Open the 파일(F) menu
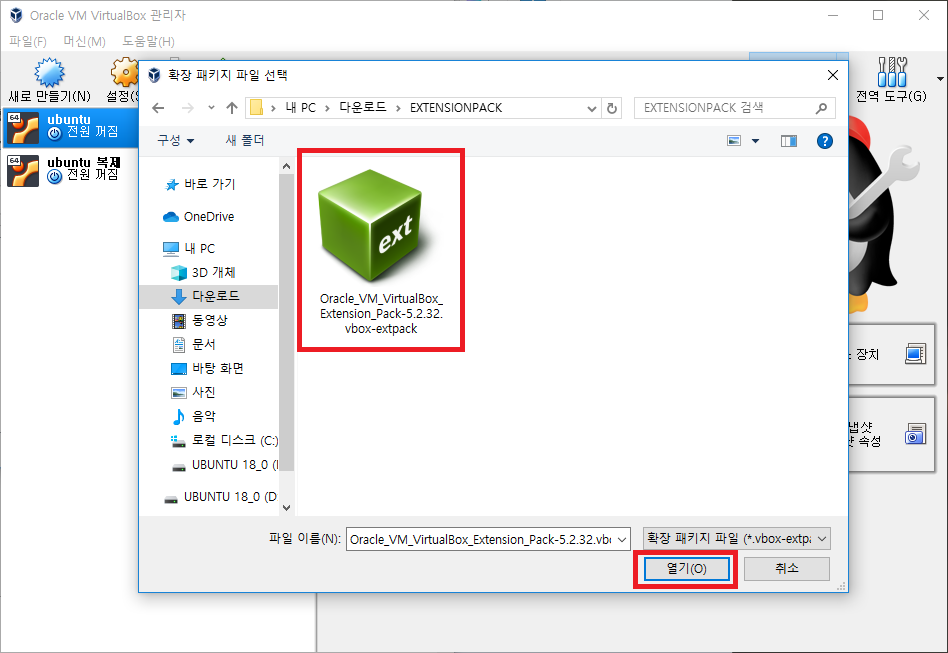 28,41
